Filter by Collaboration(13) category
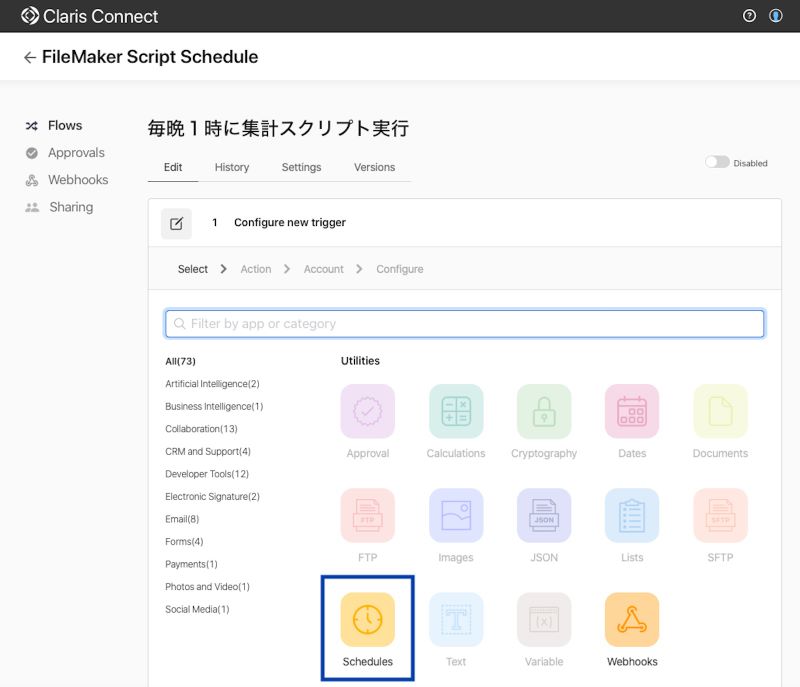 pos(201,429)
